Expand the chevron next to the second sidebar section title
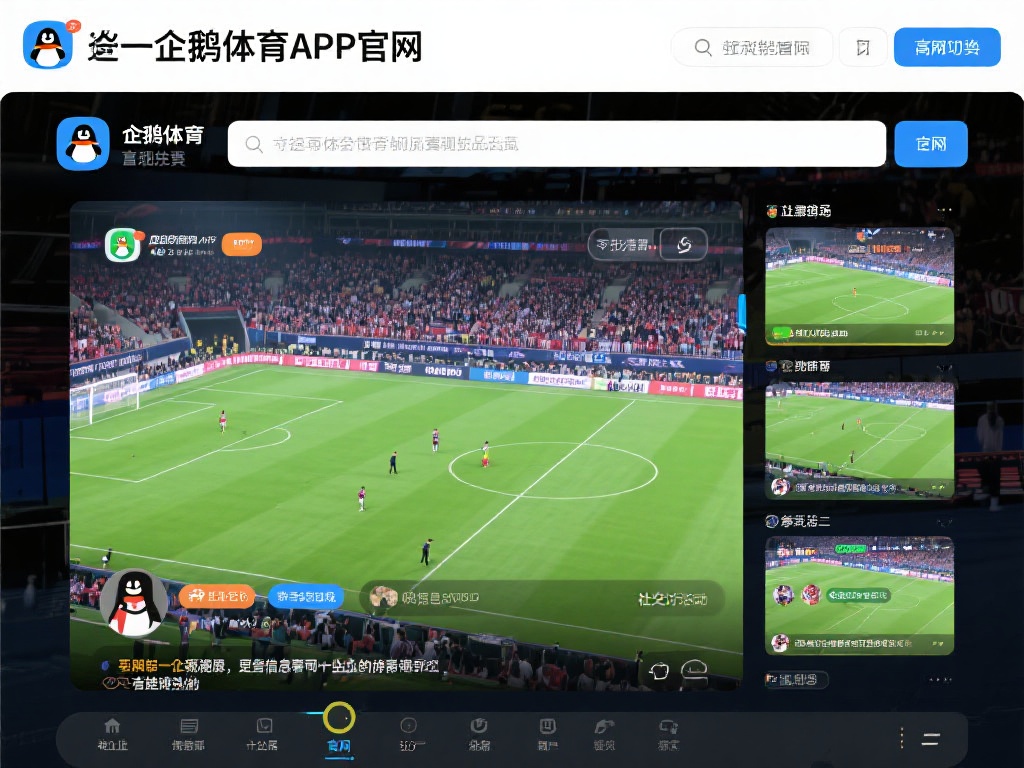The height and width of the screenshot is (768, 1024). 942,364
